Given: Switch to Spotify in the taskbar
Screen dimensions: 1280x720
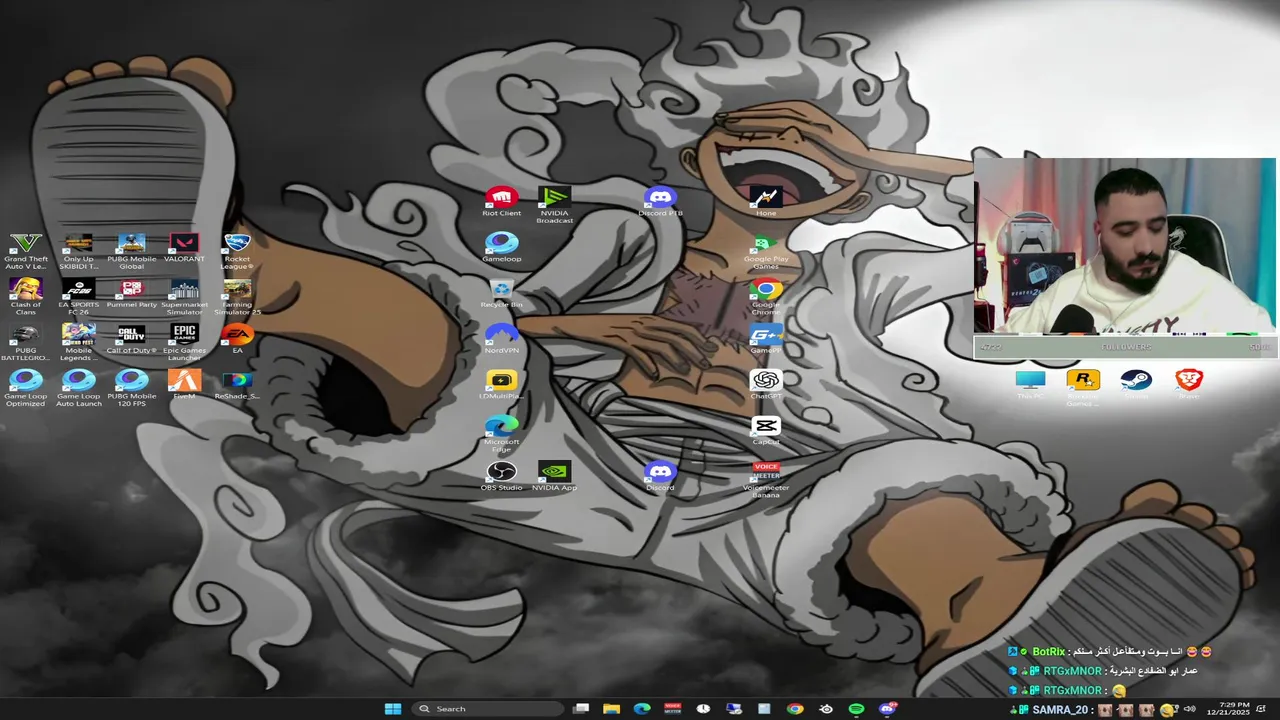Looking at the screenshot, I should pos(857,709).
